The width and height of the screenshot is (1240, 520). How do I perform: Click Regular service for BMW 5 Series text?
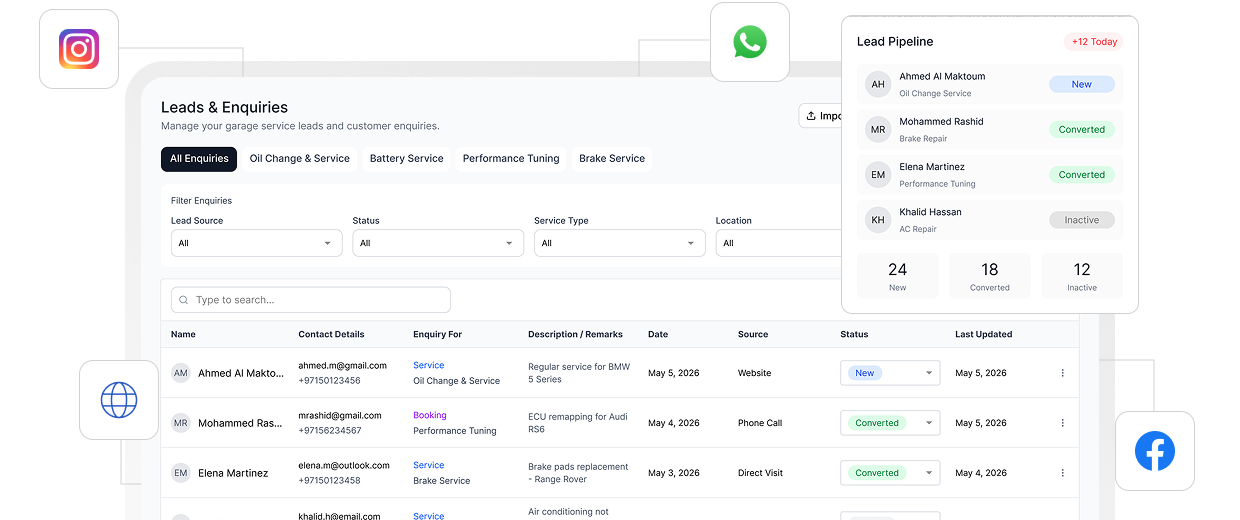pos(579,373)
